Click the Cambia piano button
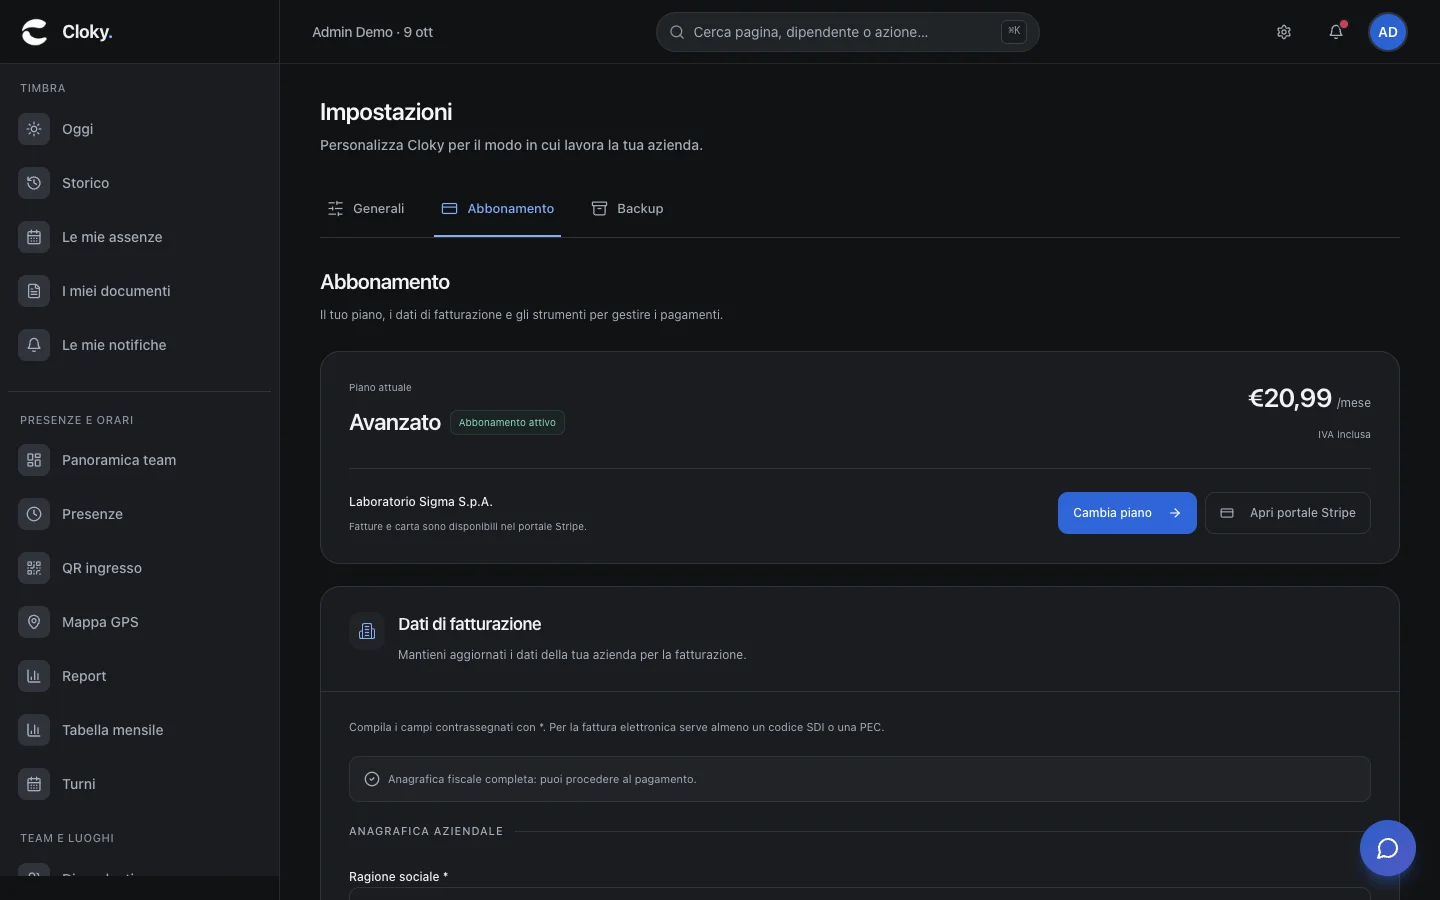The height and width of the screenshot is (900, 1440). [x=1127, y=513]
